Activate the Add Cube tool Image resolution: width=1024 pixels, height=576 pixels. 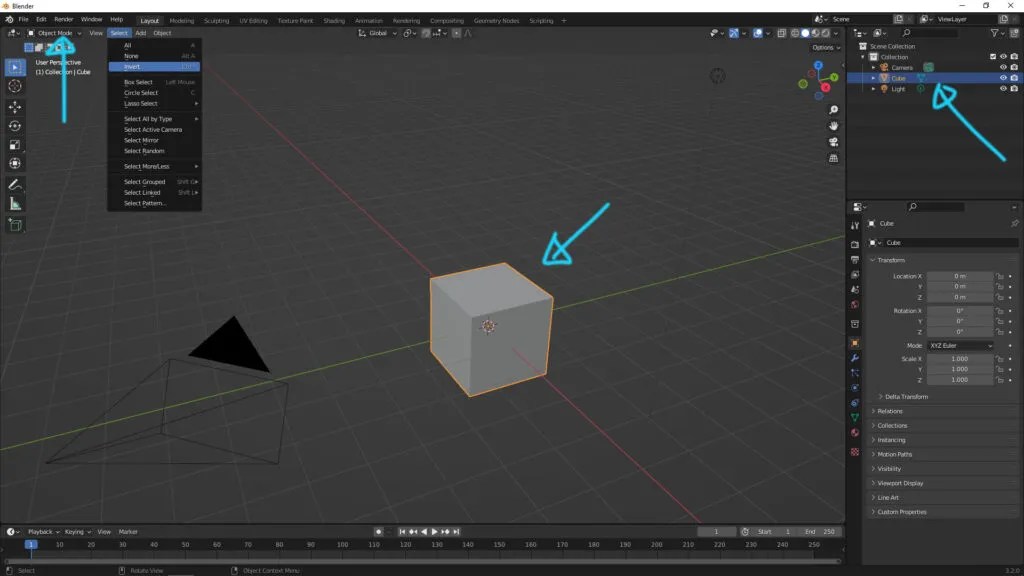click(x=14, y=225)
